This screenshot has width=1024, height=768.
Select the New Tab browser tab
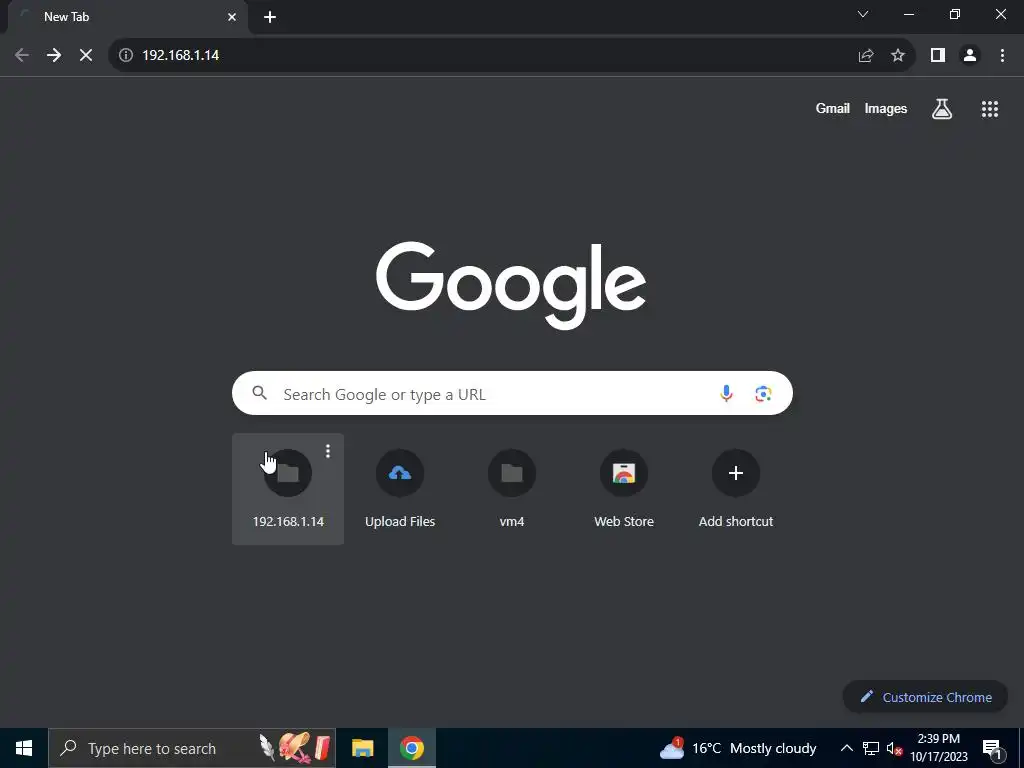pyautogui.click(x=127, y=17)
